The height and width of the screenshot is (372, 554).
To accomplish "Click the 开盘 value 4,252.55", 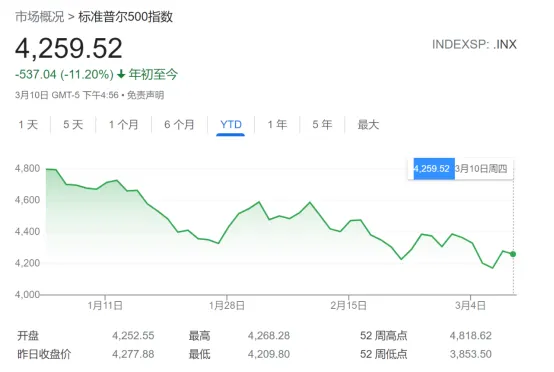I will click(133, 335).
